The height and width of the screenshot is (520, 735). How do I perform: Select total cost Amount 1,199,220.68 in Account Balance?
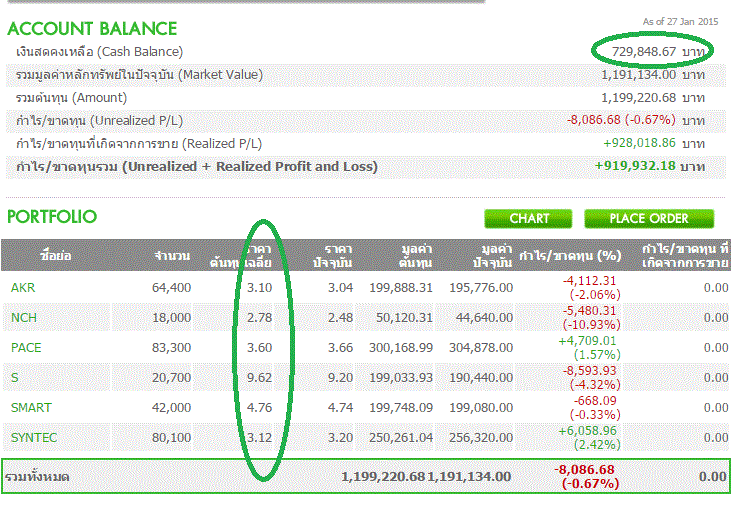pos(638,98)
